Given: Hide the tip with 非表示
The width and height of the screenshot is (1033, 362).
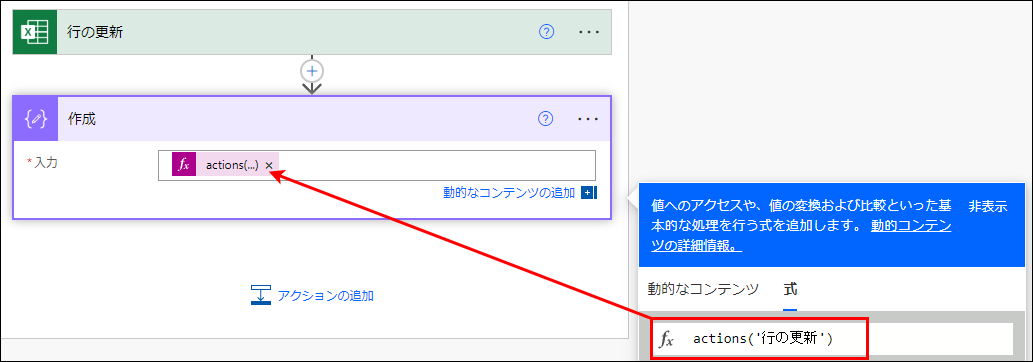Looking at the screenshot, I should (x=988, y=206).
